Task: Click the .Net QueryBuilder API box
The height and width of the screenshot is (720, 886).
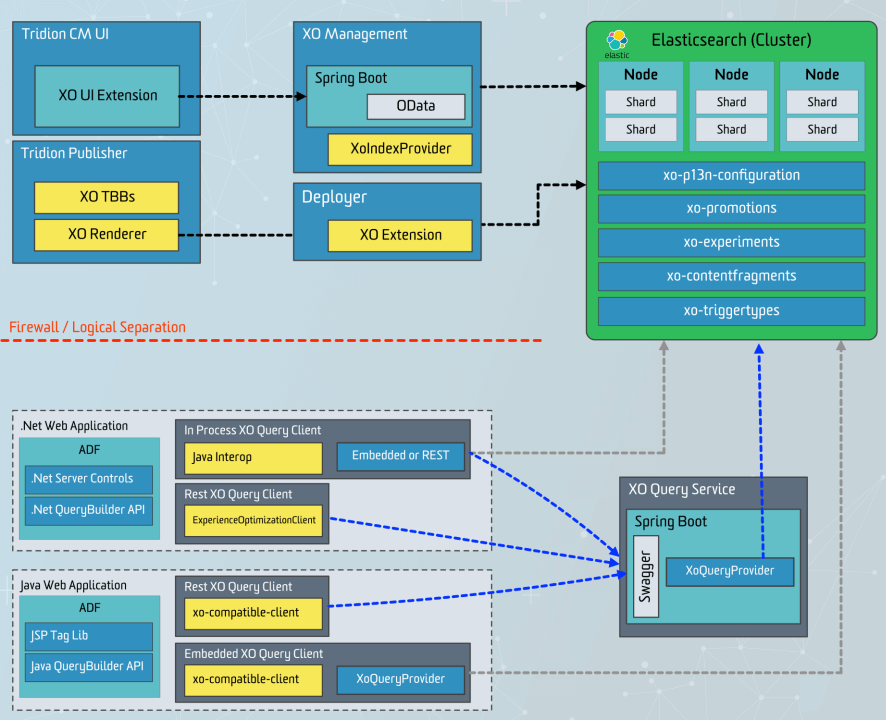Action: coord(89,511)
